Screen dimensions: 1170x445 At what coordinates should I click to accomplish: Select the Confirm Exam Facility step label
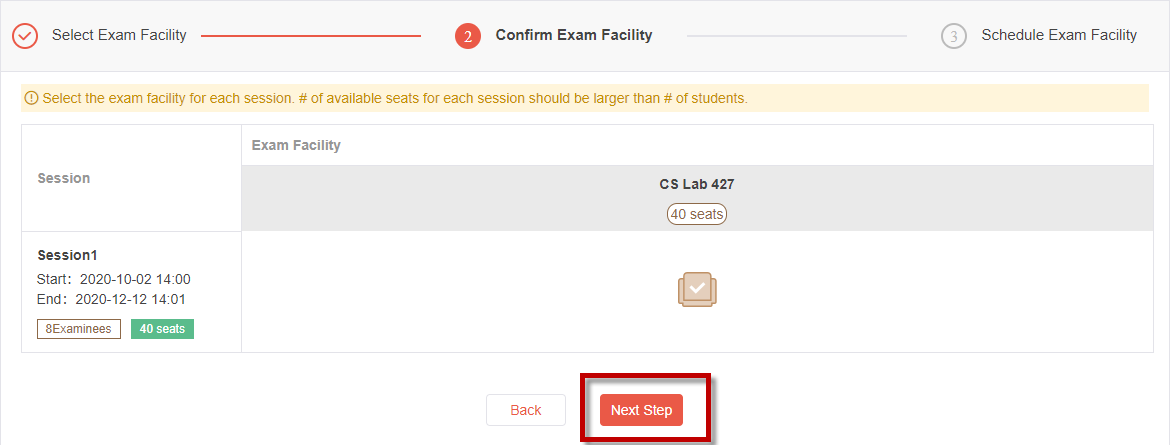pyautogui.click(x=574, y=35)
